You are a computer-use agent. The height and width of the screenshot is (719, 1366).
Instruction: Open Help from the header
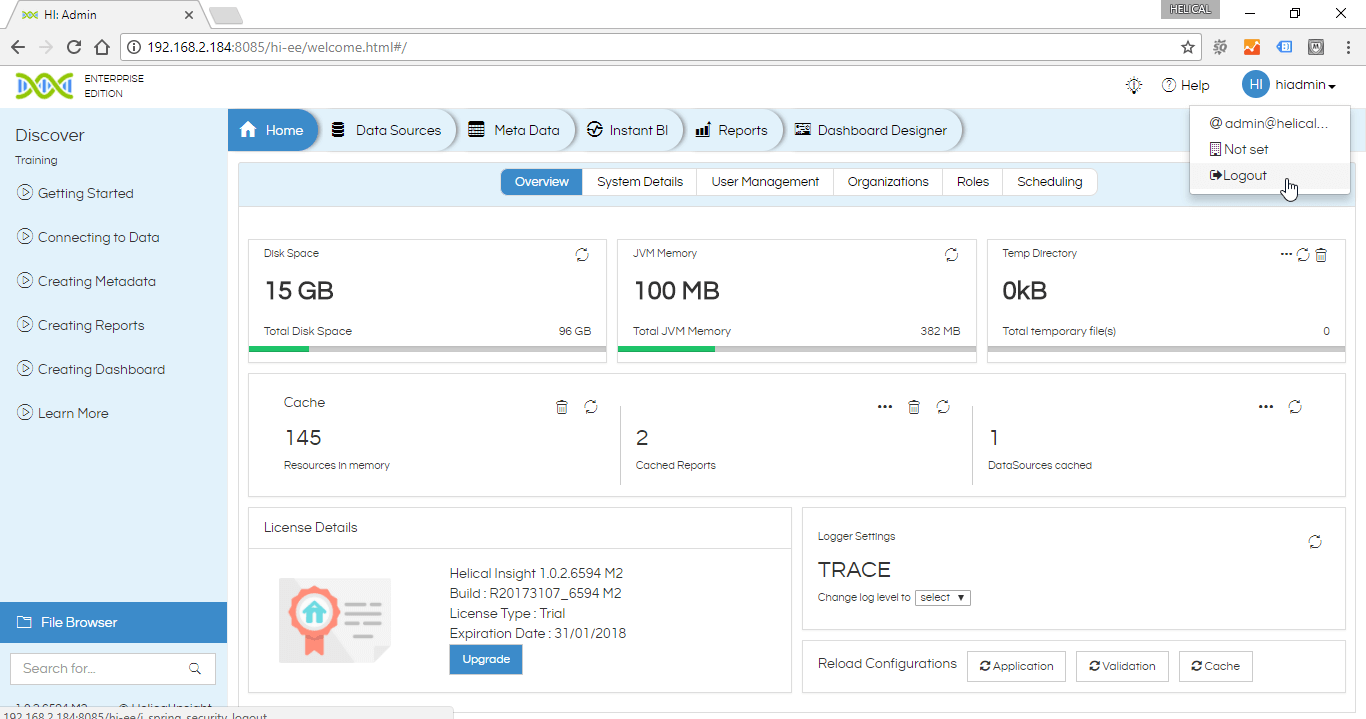coord(1185,86)
